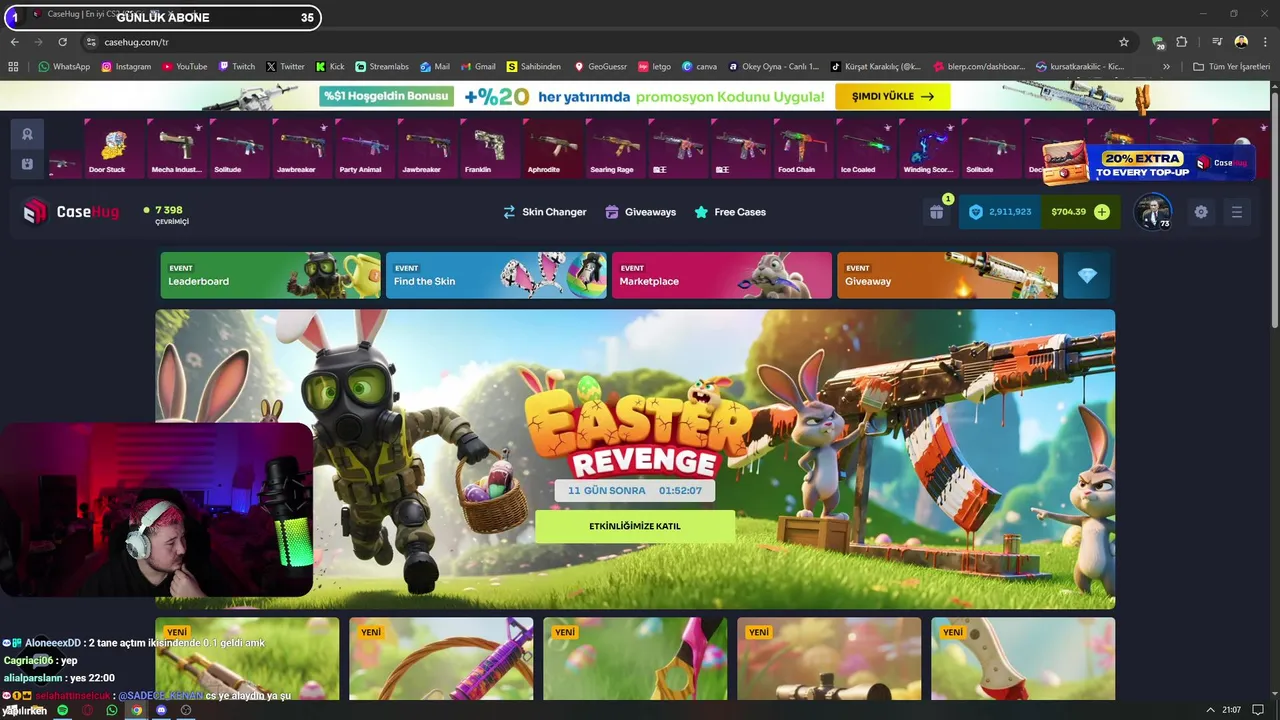Open the YouTube bookmark
The image size is (1280, 720).
pos(184,67)
